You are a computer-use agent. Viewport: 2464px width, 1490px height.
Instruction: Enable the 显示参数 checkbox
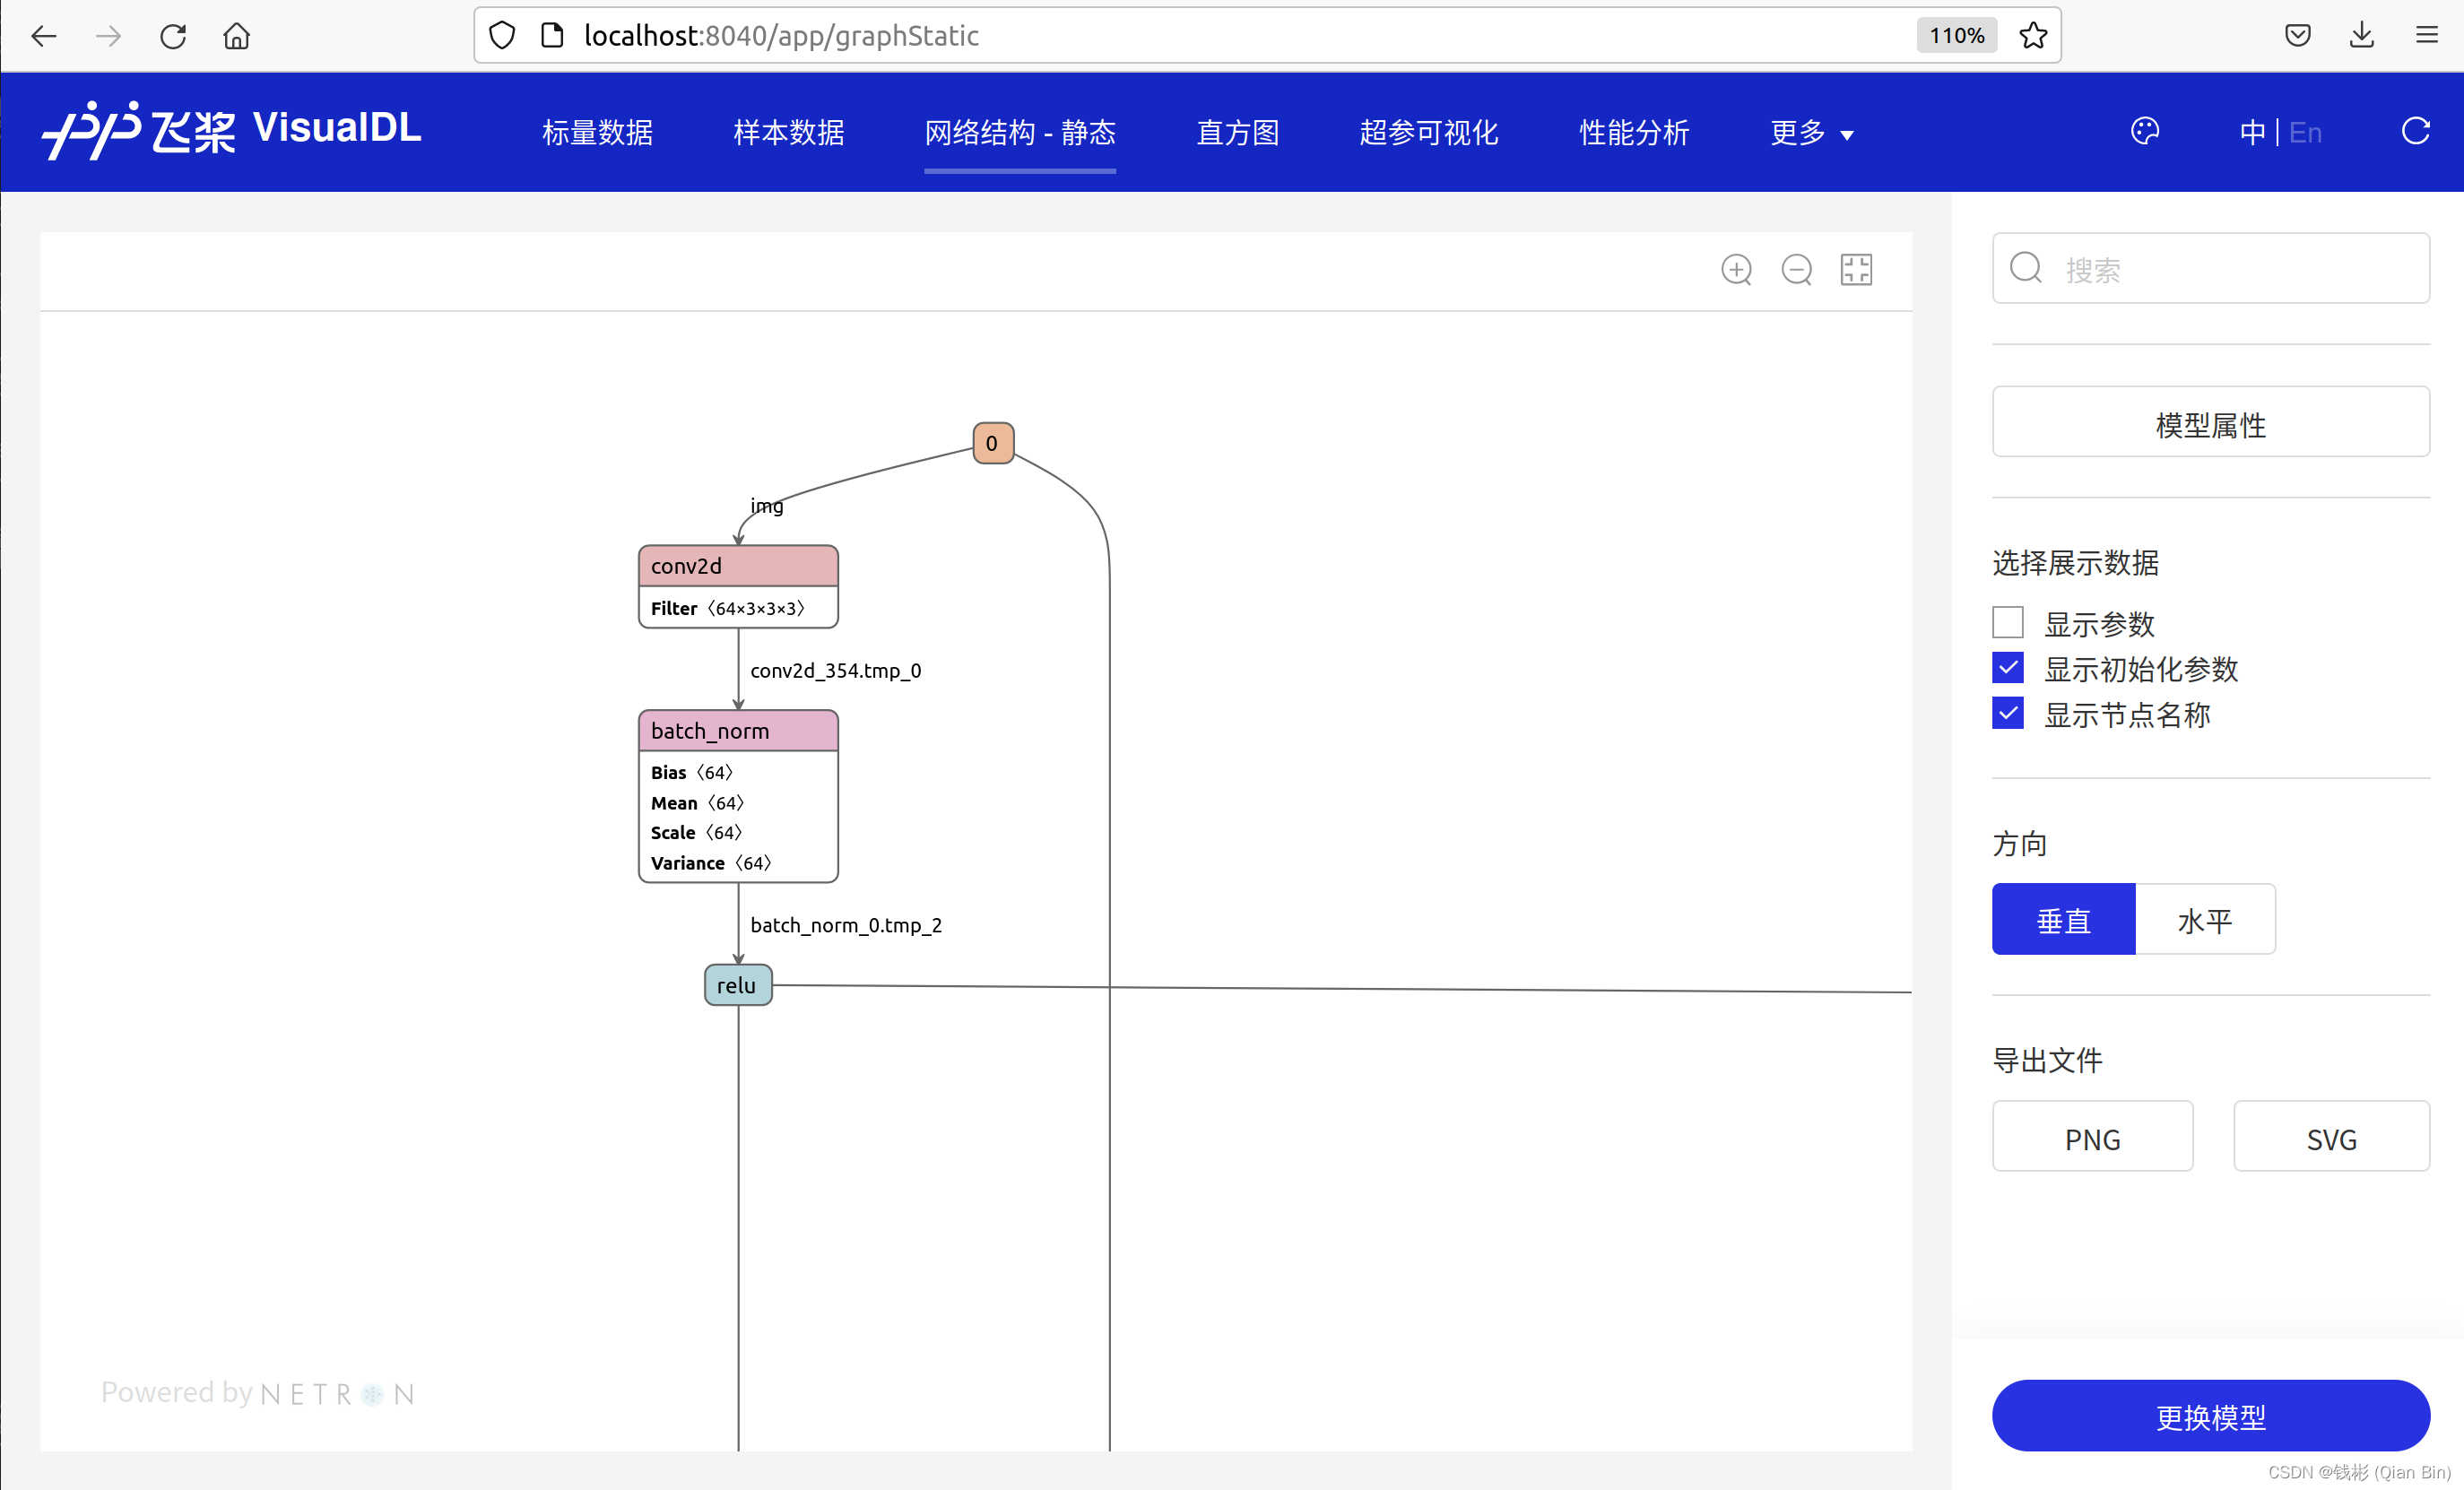click(x=2007, y=622)
